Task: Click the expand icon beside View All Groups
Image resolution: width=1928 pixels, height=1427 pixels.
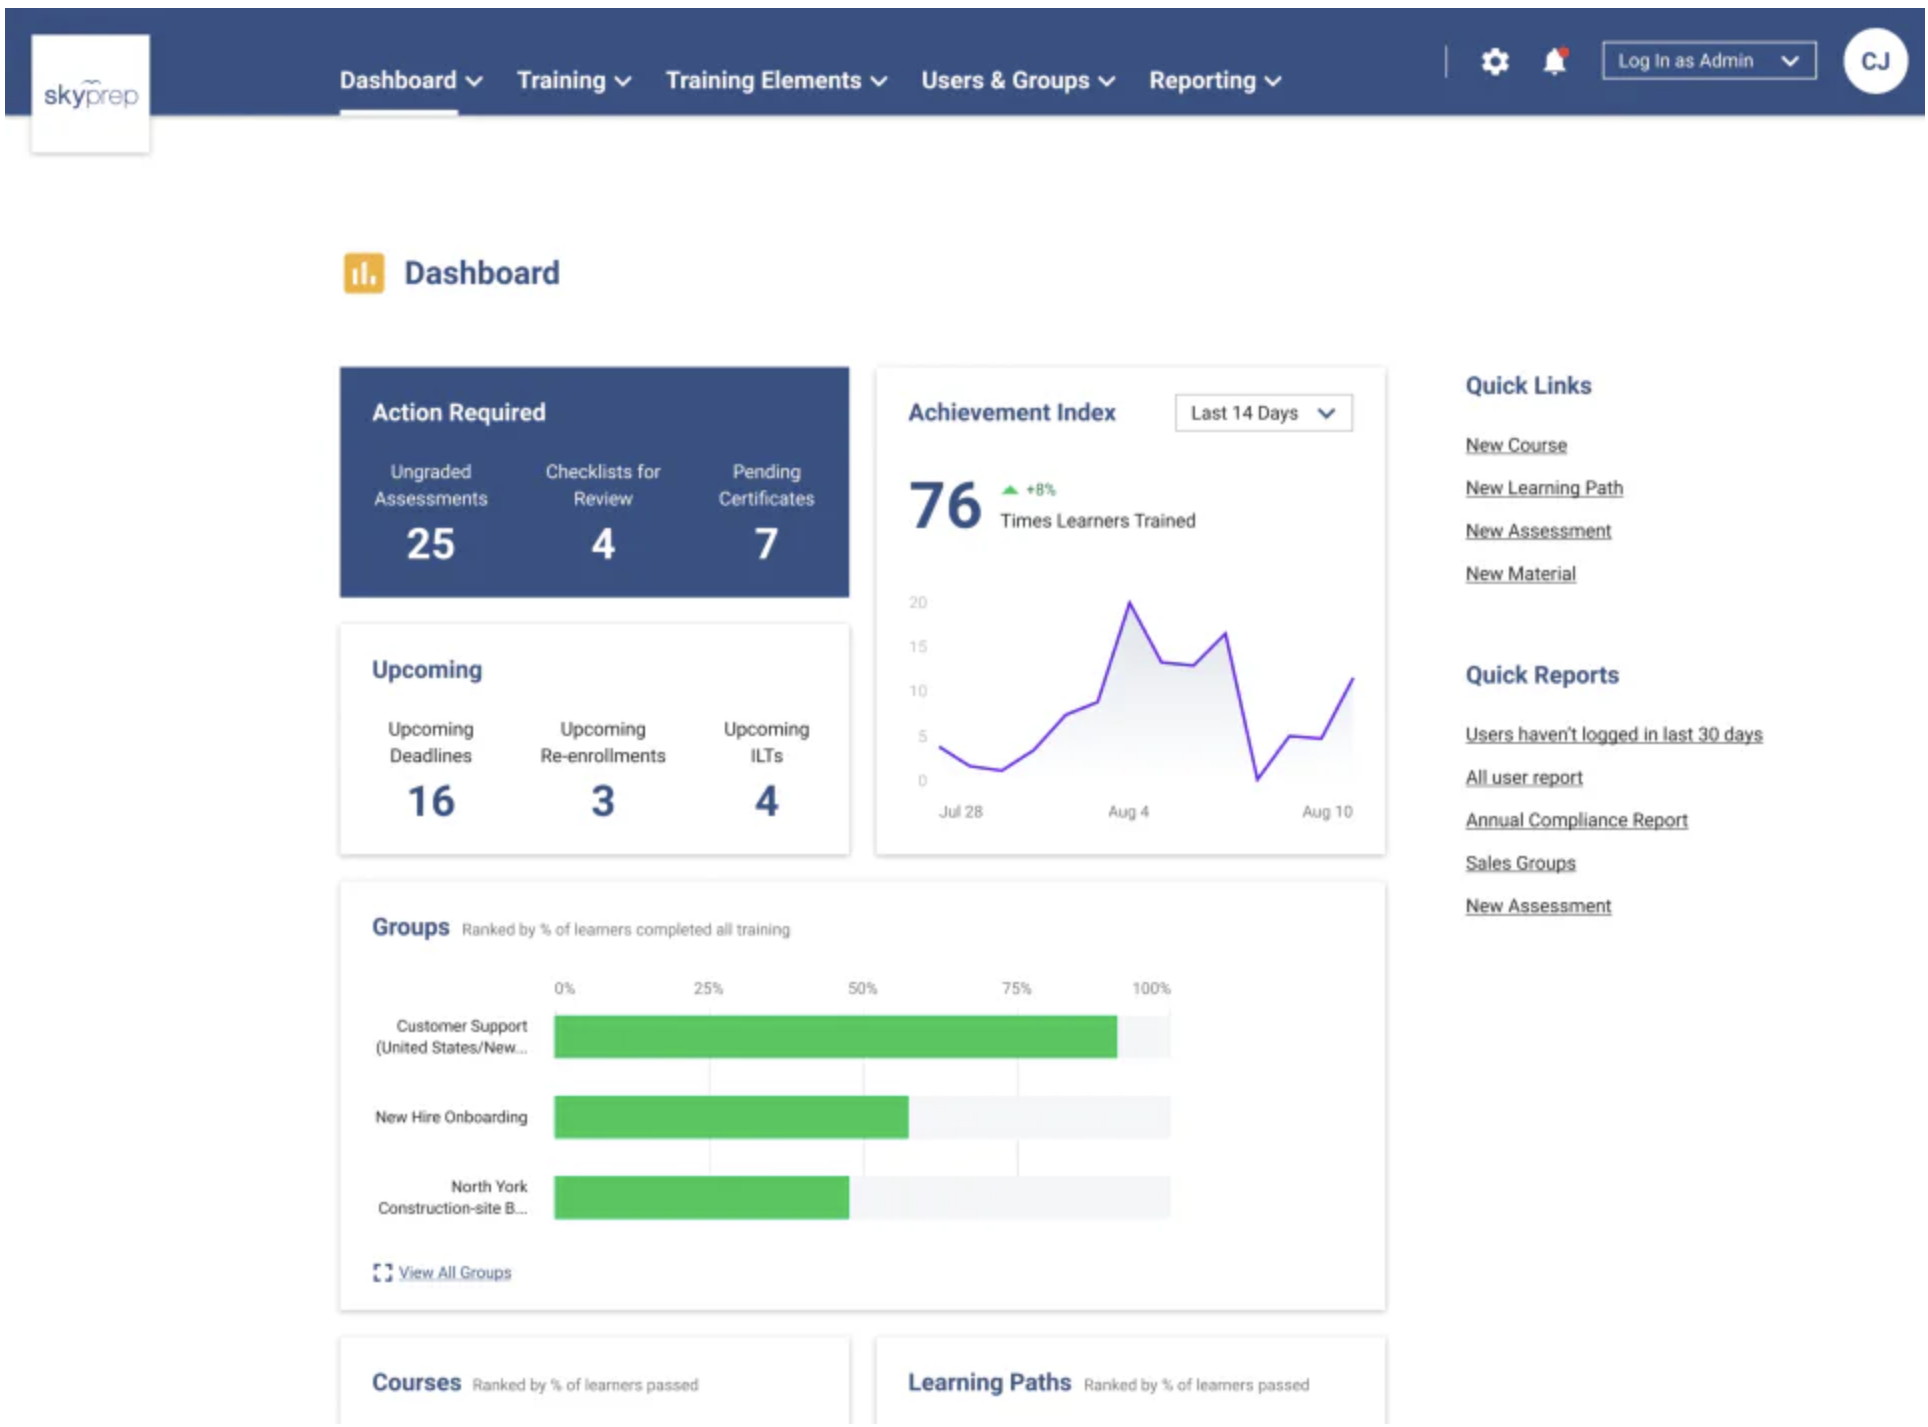Action: coord(382,1272)
